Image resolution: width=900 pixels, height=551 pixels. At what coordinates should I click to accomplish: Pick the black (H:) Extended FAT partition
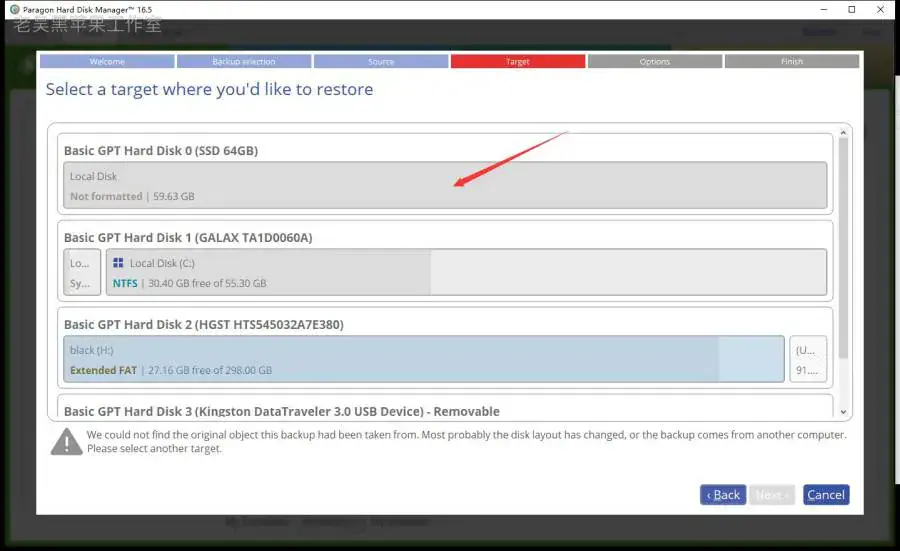424,359
